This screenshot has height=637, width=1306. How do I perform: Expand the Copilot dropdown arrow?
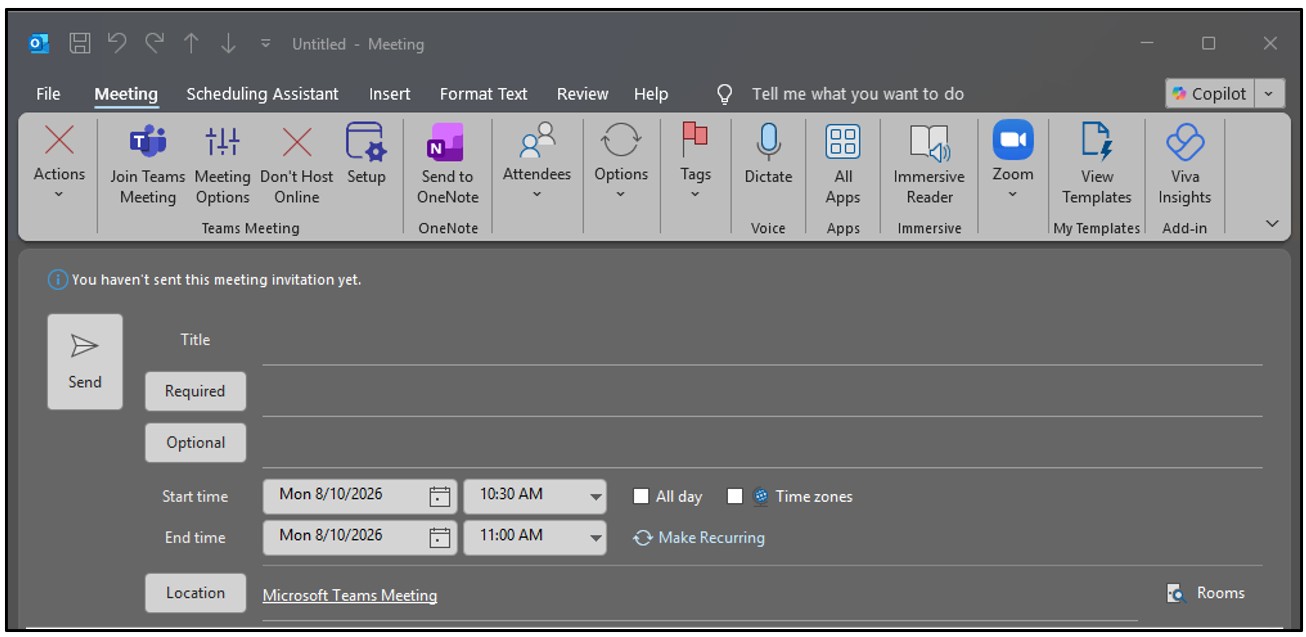click(1269, 94)
